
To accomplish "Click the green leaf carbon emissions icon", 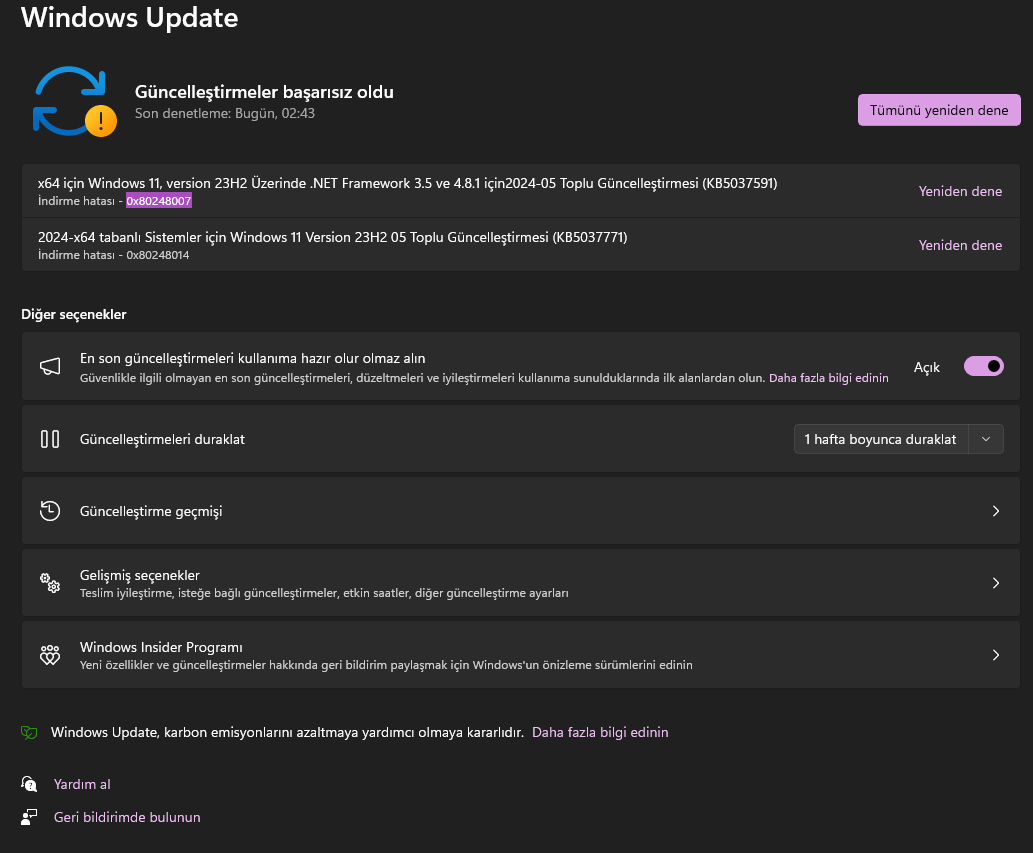I will coord(29,732).
